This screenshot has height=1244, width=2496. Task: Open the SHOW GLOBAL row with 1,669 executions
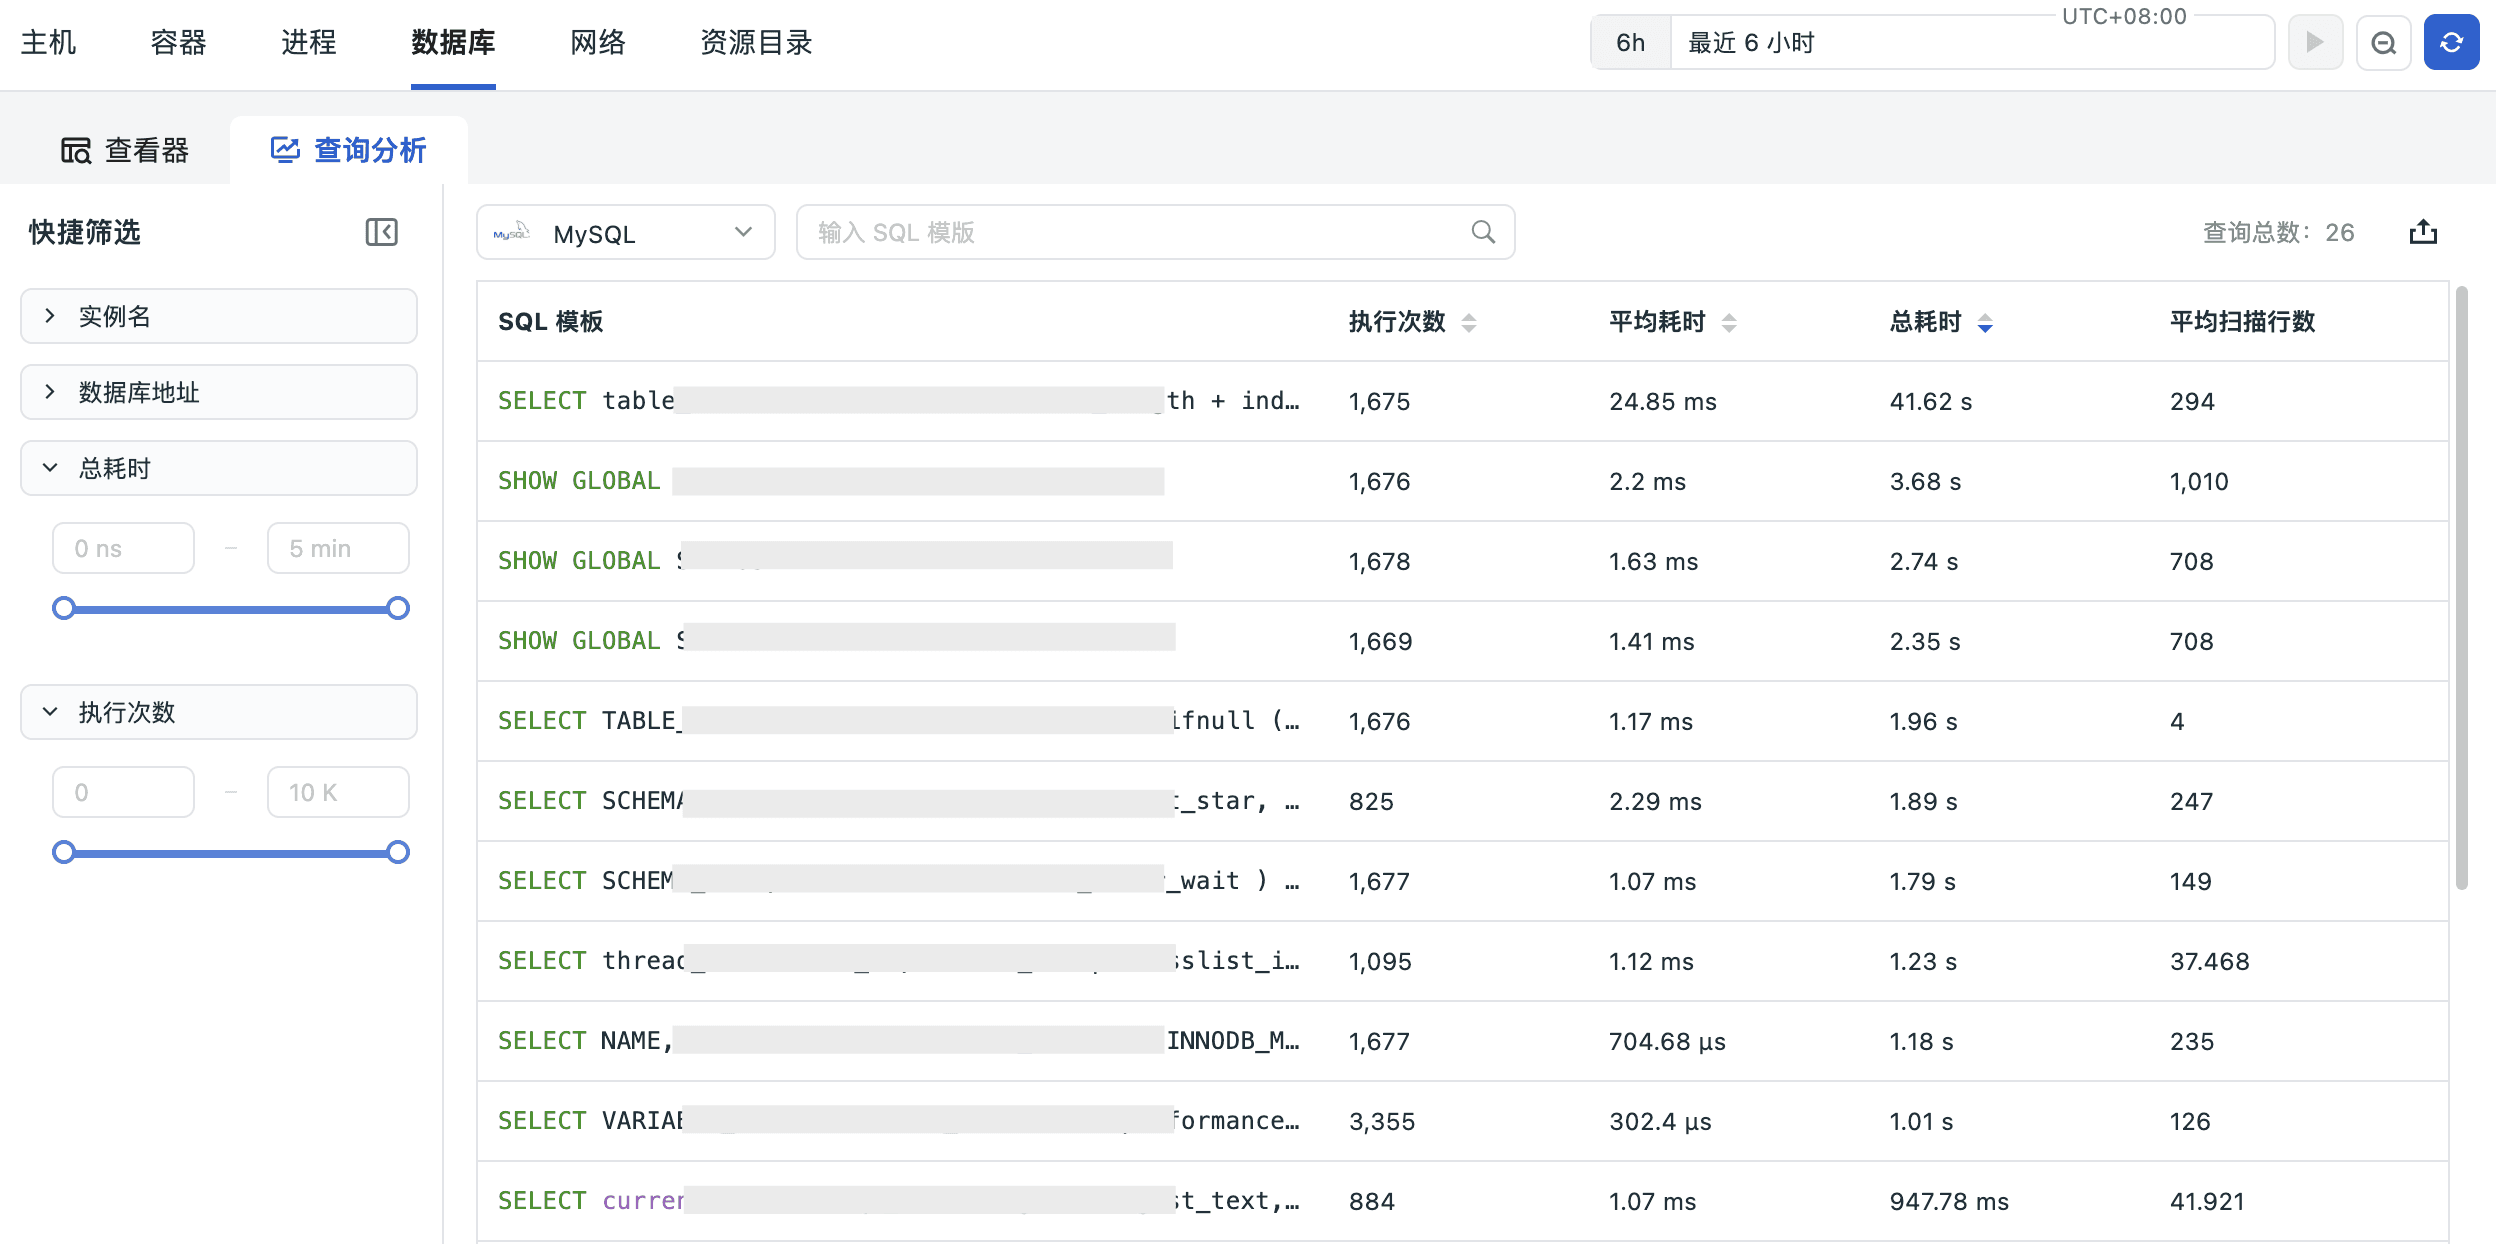pyautogui.click(x=1462, y=641)
